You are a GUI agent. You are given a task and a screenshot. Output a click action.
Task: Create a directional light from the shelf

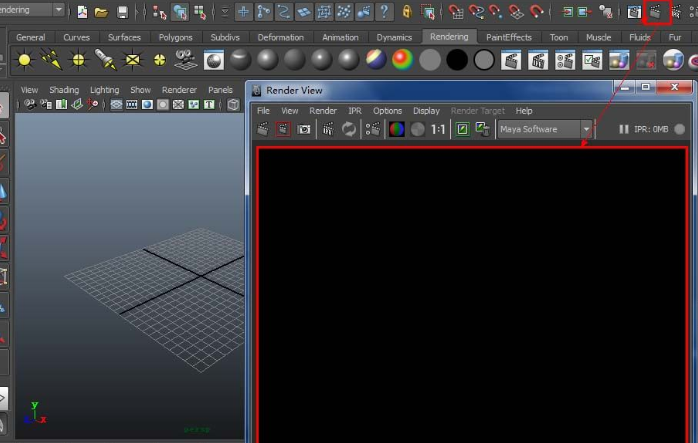pyautogui.click(x=51, y=60)
